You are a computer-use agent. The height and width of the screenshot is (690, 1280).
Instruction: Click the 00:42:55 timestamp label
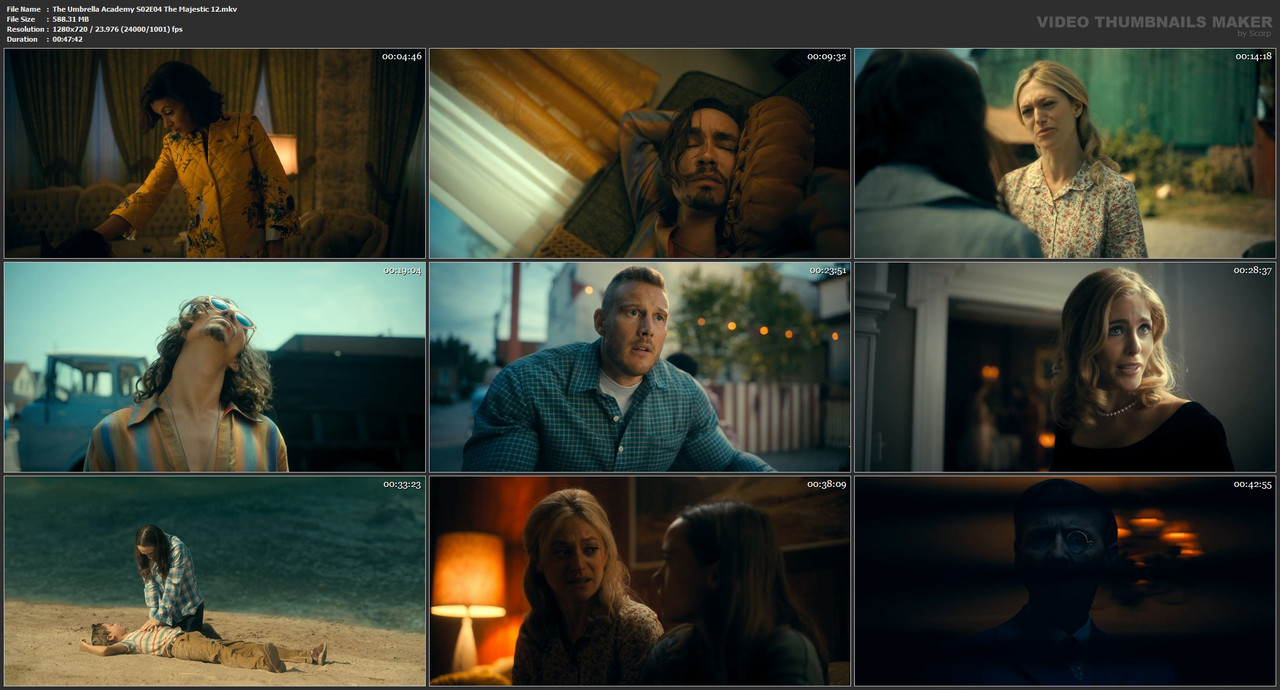tap(1252, 484)
